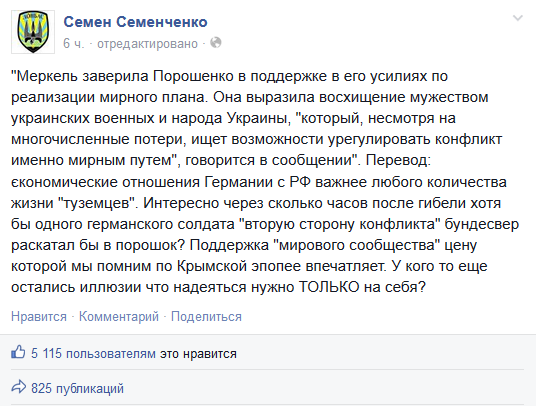Show the '5 115 пользователям' likers list
This screenshot has width=536, height=407.
click(x=93, y=353)
